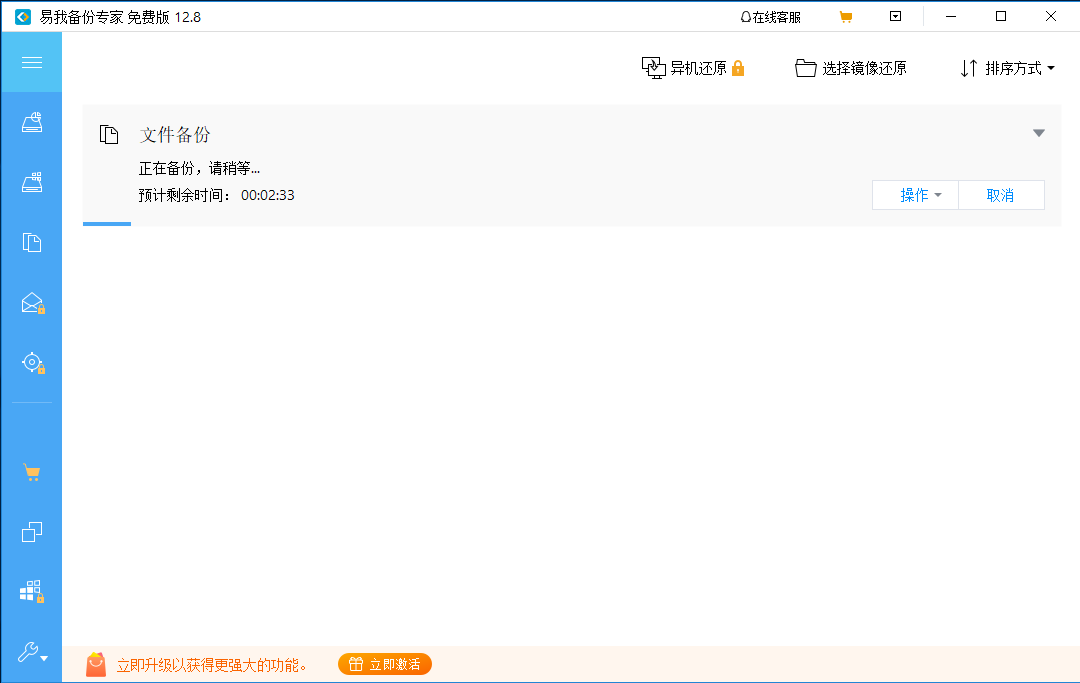This screenshot has height=683, width=1080.
Task: Click 在线客服 online support
Action: pyautogui.click(x=770, y=17)
